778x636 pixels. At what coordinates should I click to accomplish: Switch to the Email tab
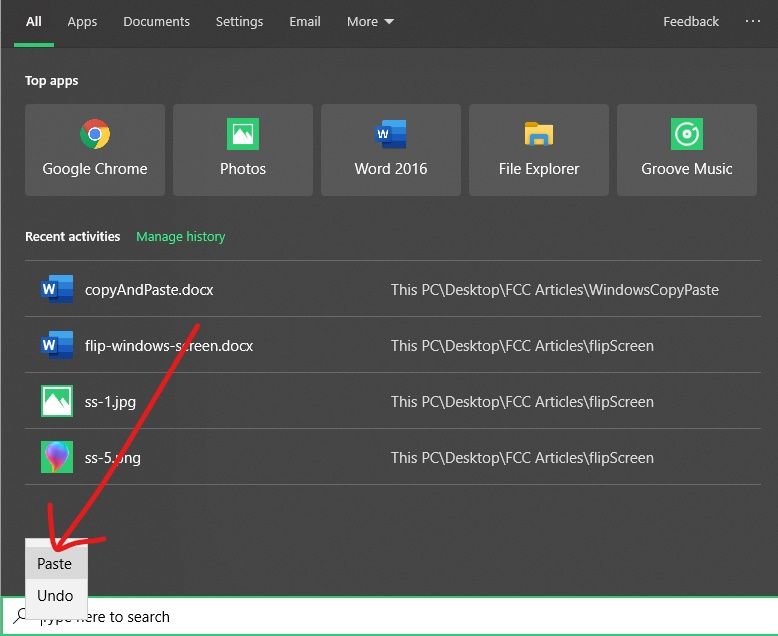point(305,21)
